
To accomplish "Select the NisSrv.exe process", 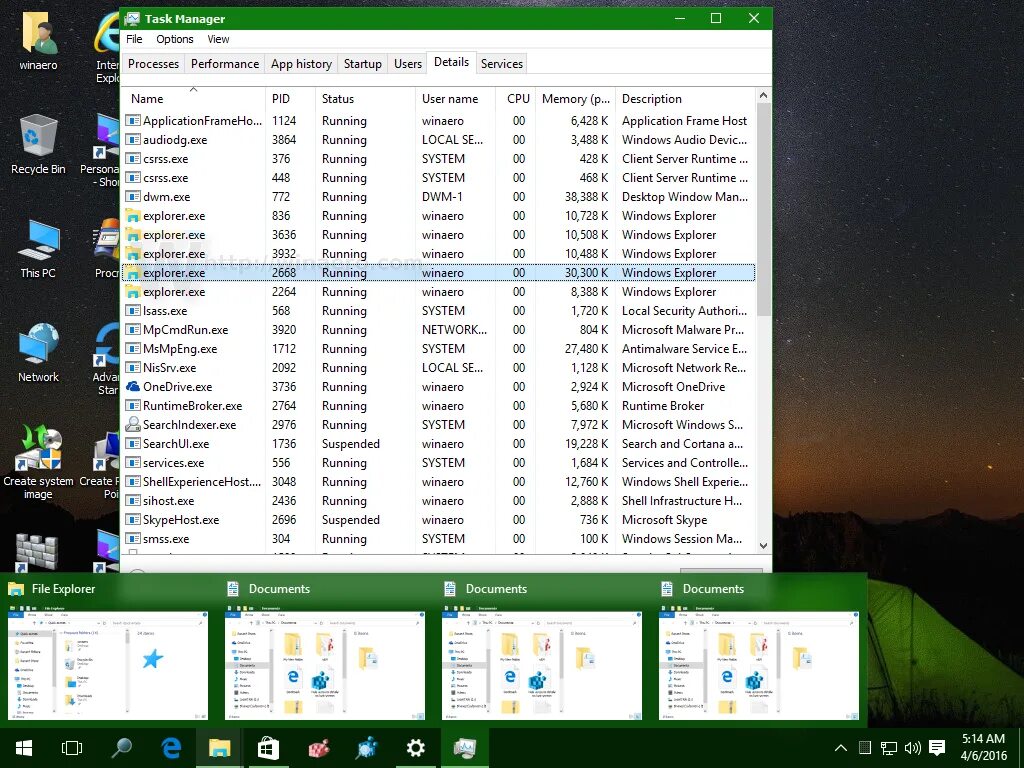I will pyautogui.click(x=438, y=368).
